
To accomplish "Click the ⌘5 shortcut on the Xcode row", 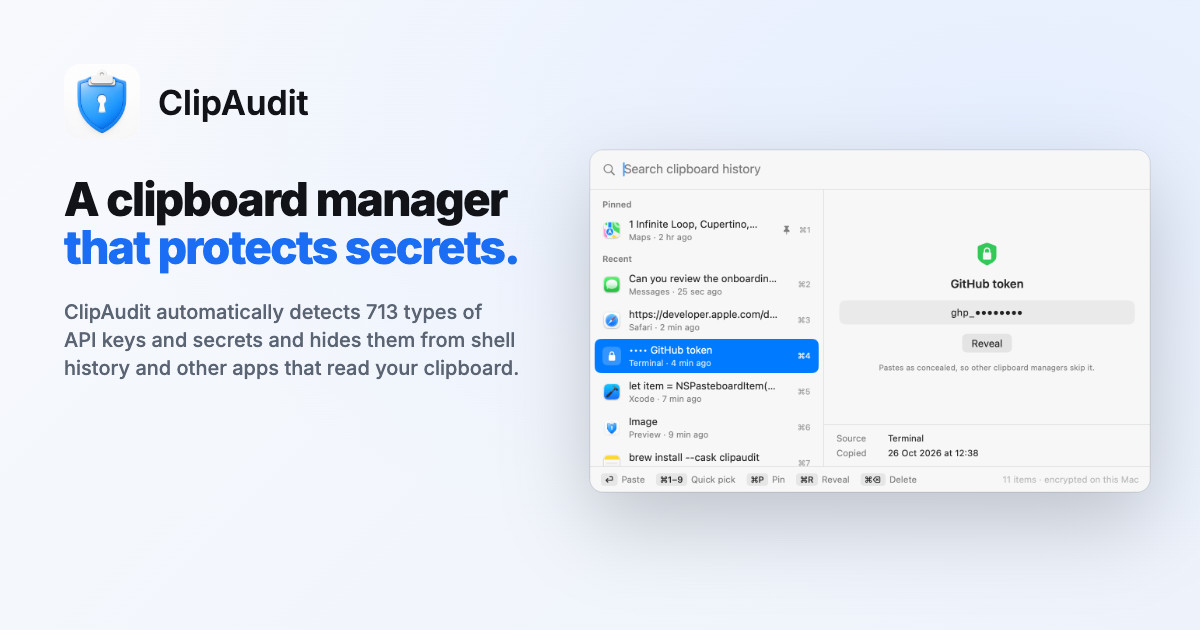I will [804, 392].
